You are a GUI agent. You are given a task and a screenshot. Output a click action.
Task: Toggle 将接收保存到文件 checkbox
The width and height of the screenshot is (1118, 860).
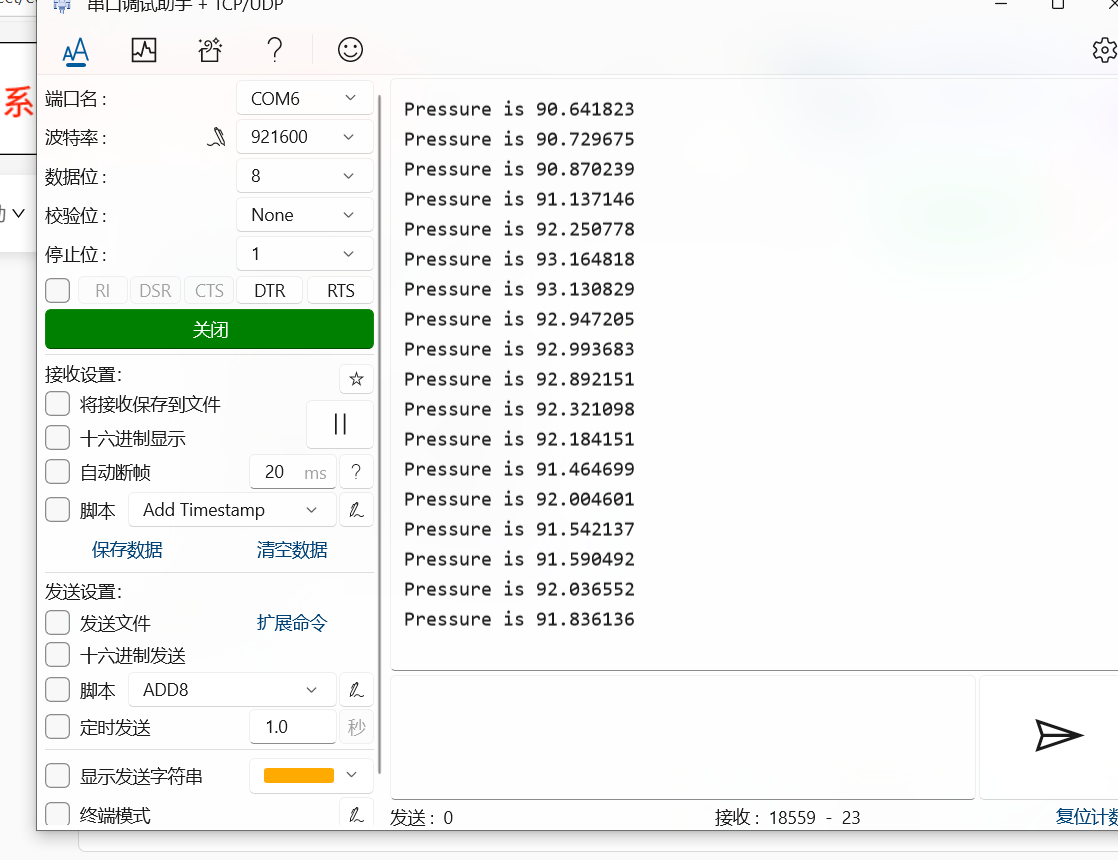[58, 404]
